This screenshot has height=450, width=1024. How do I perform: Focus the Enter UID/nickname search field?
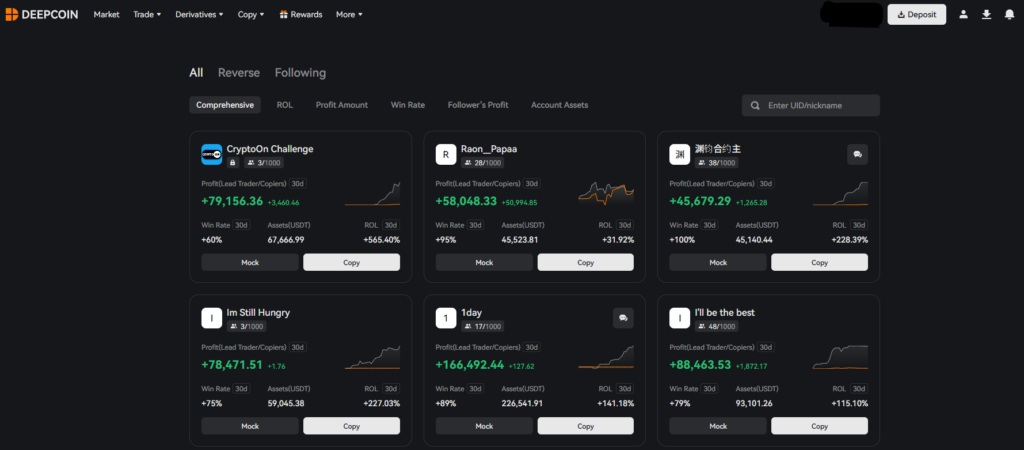click(811, 105)
